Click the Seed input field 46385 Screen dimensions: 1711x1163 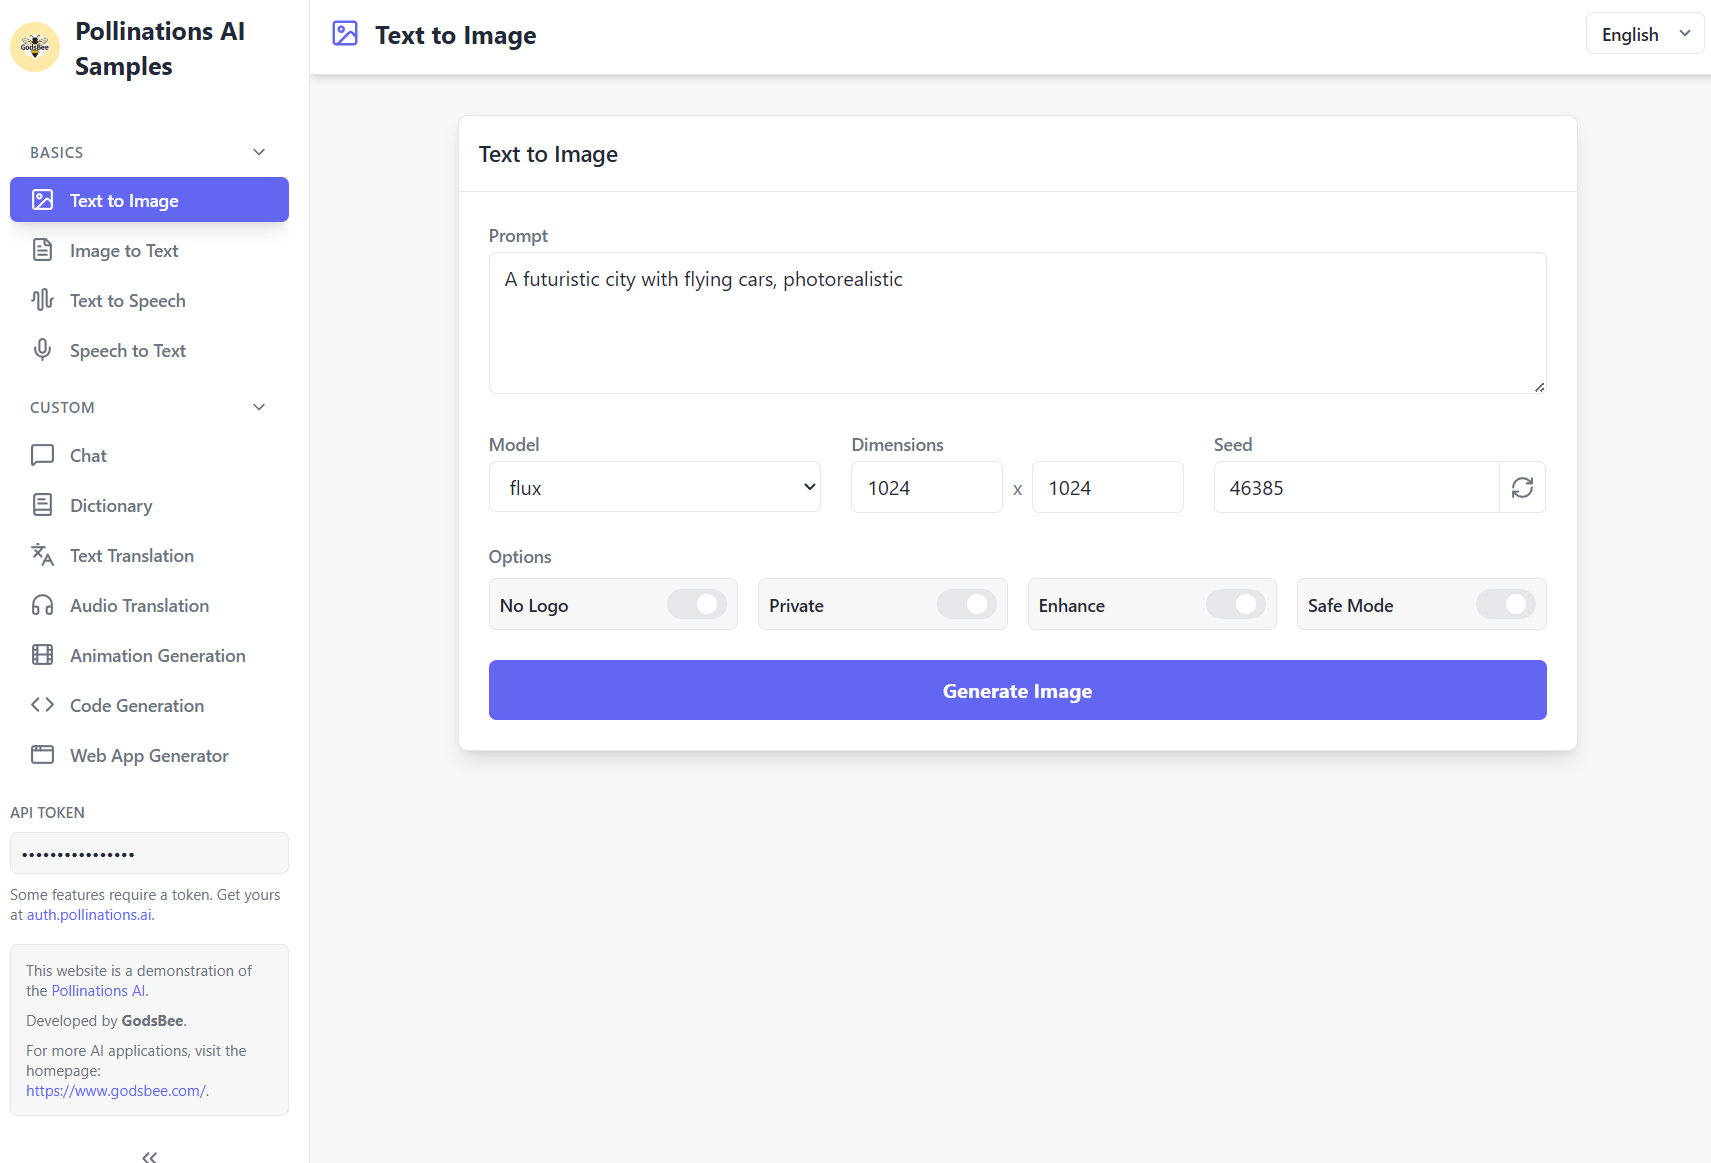pos(1356,487)
